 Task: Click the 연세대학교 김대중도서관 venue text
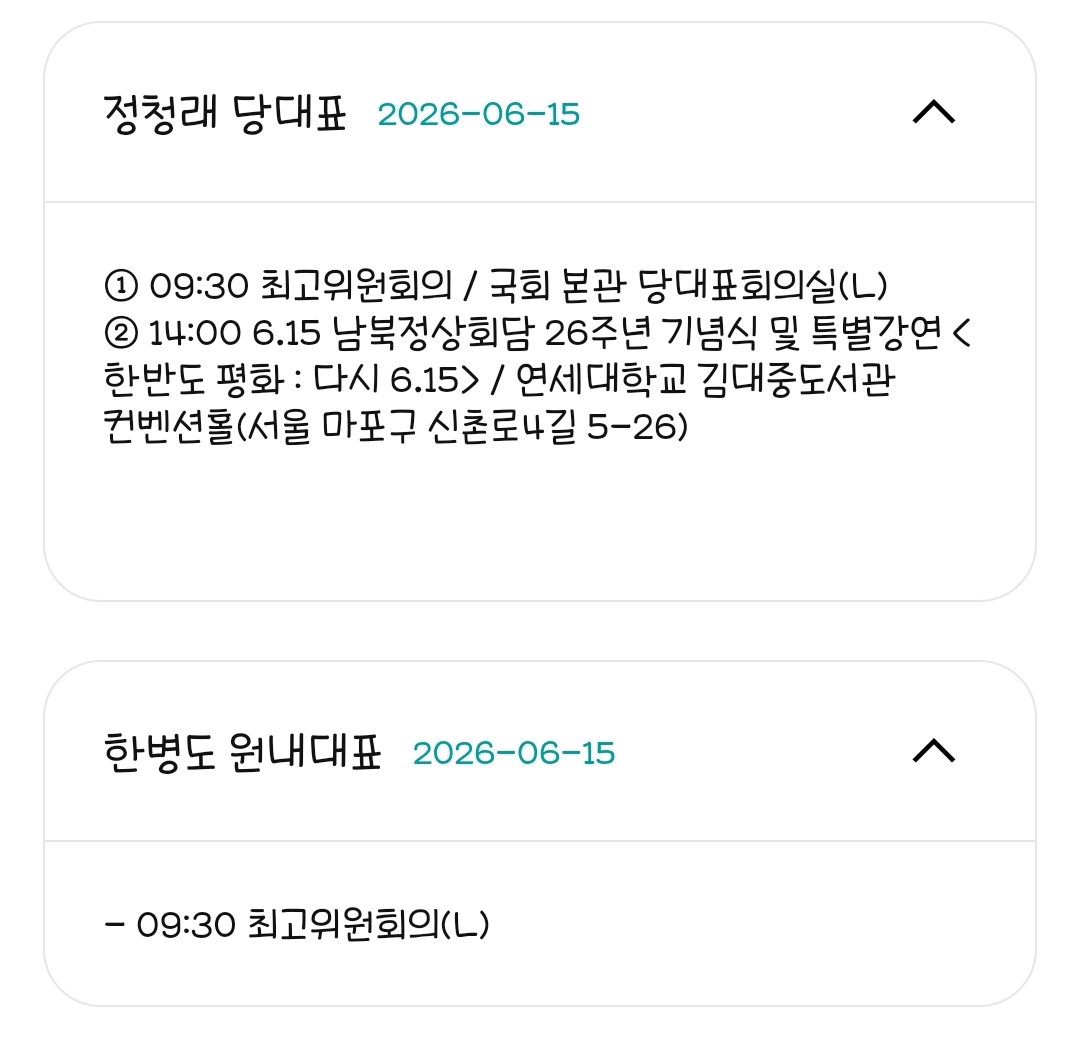click(705, 380)
